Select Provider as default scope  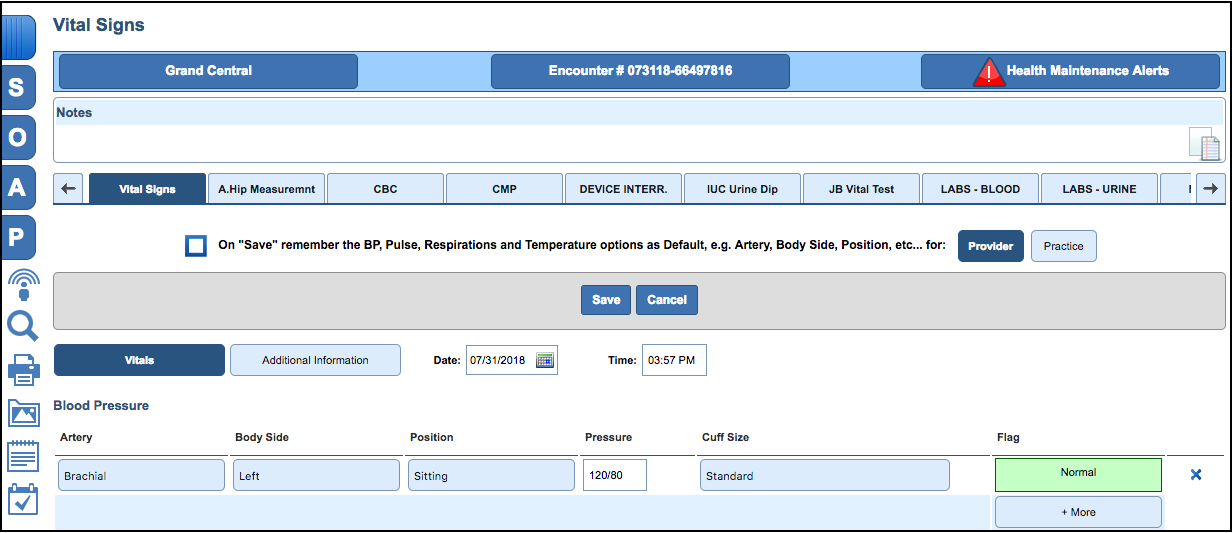(x=990, y=246)
